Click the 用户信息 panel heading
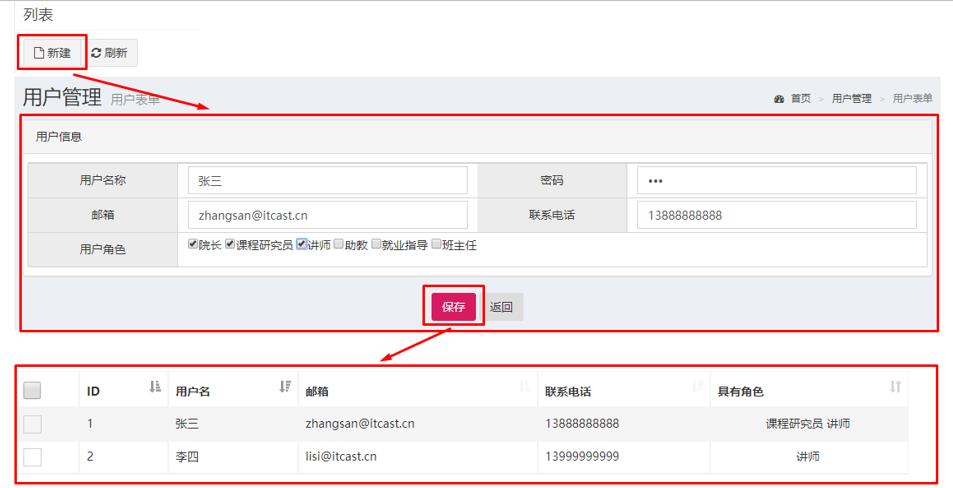 pos(59,137)
